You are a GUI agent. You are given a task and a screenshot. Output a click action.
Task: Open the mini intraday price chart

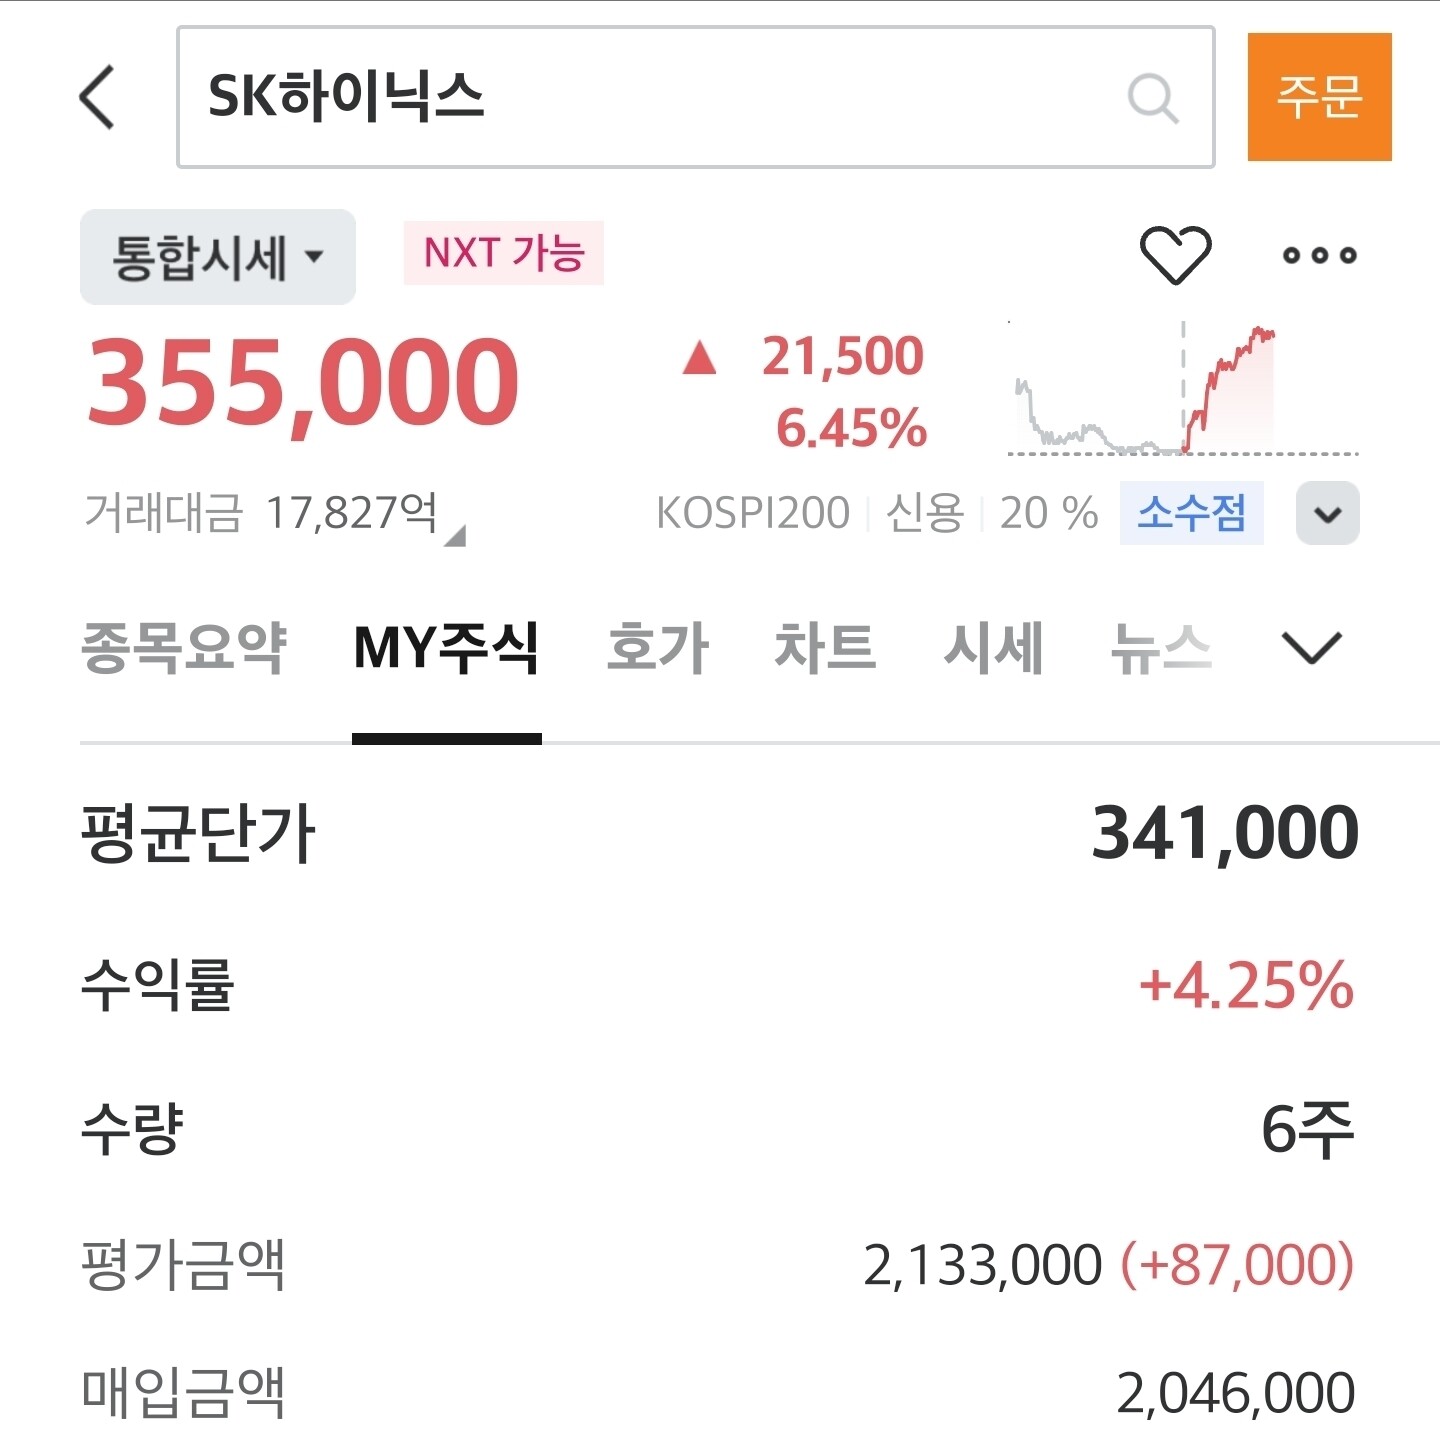(1183, 388)
